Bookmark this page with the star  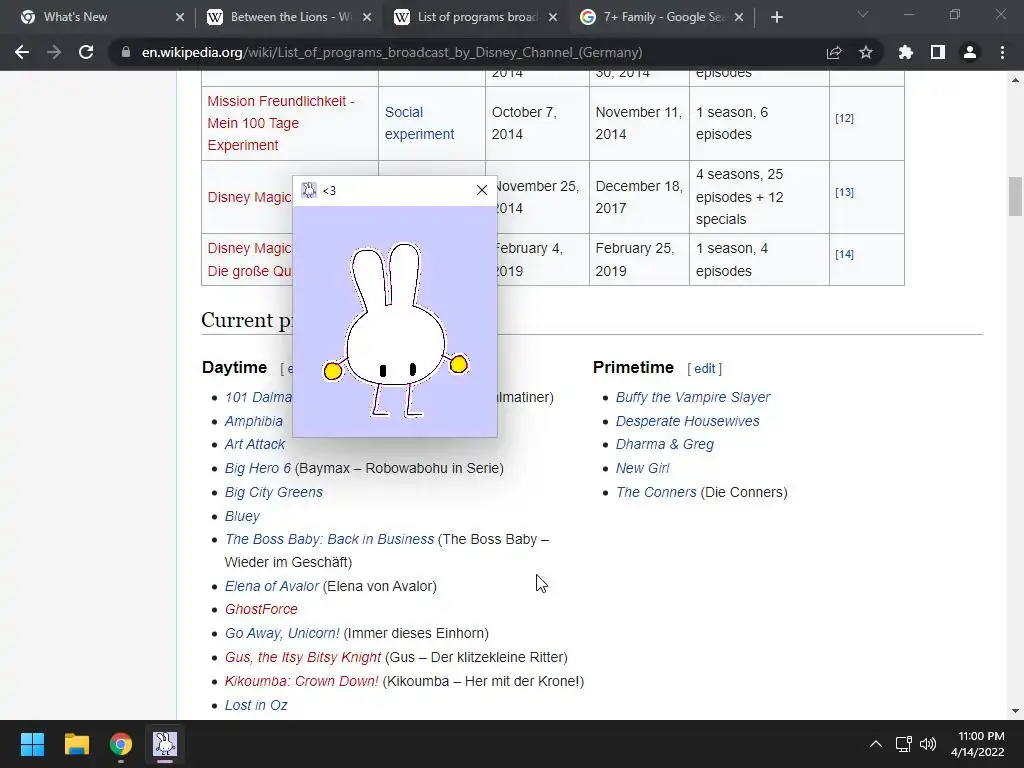click(866, 52)
